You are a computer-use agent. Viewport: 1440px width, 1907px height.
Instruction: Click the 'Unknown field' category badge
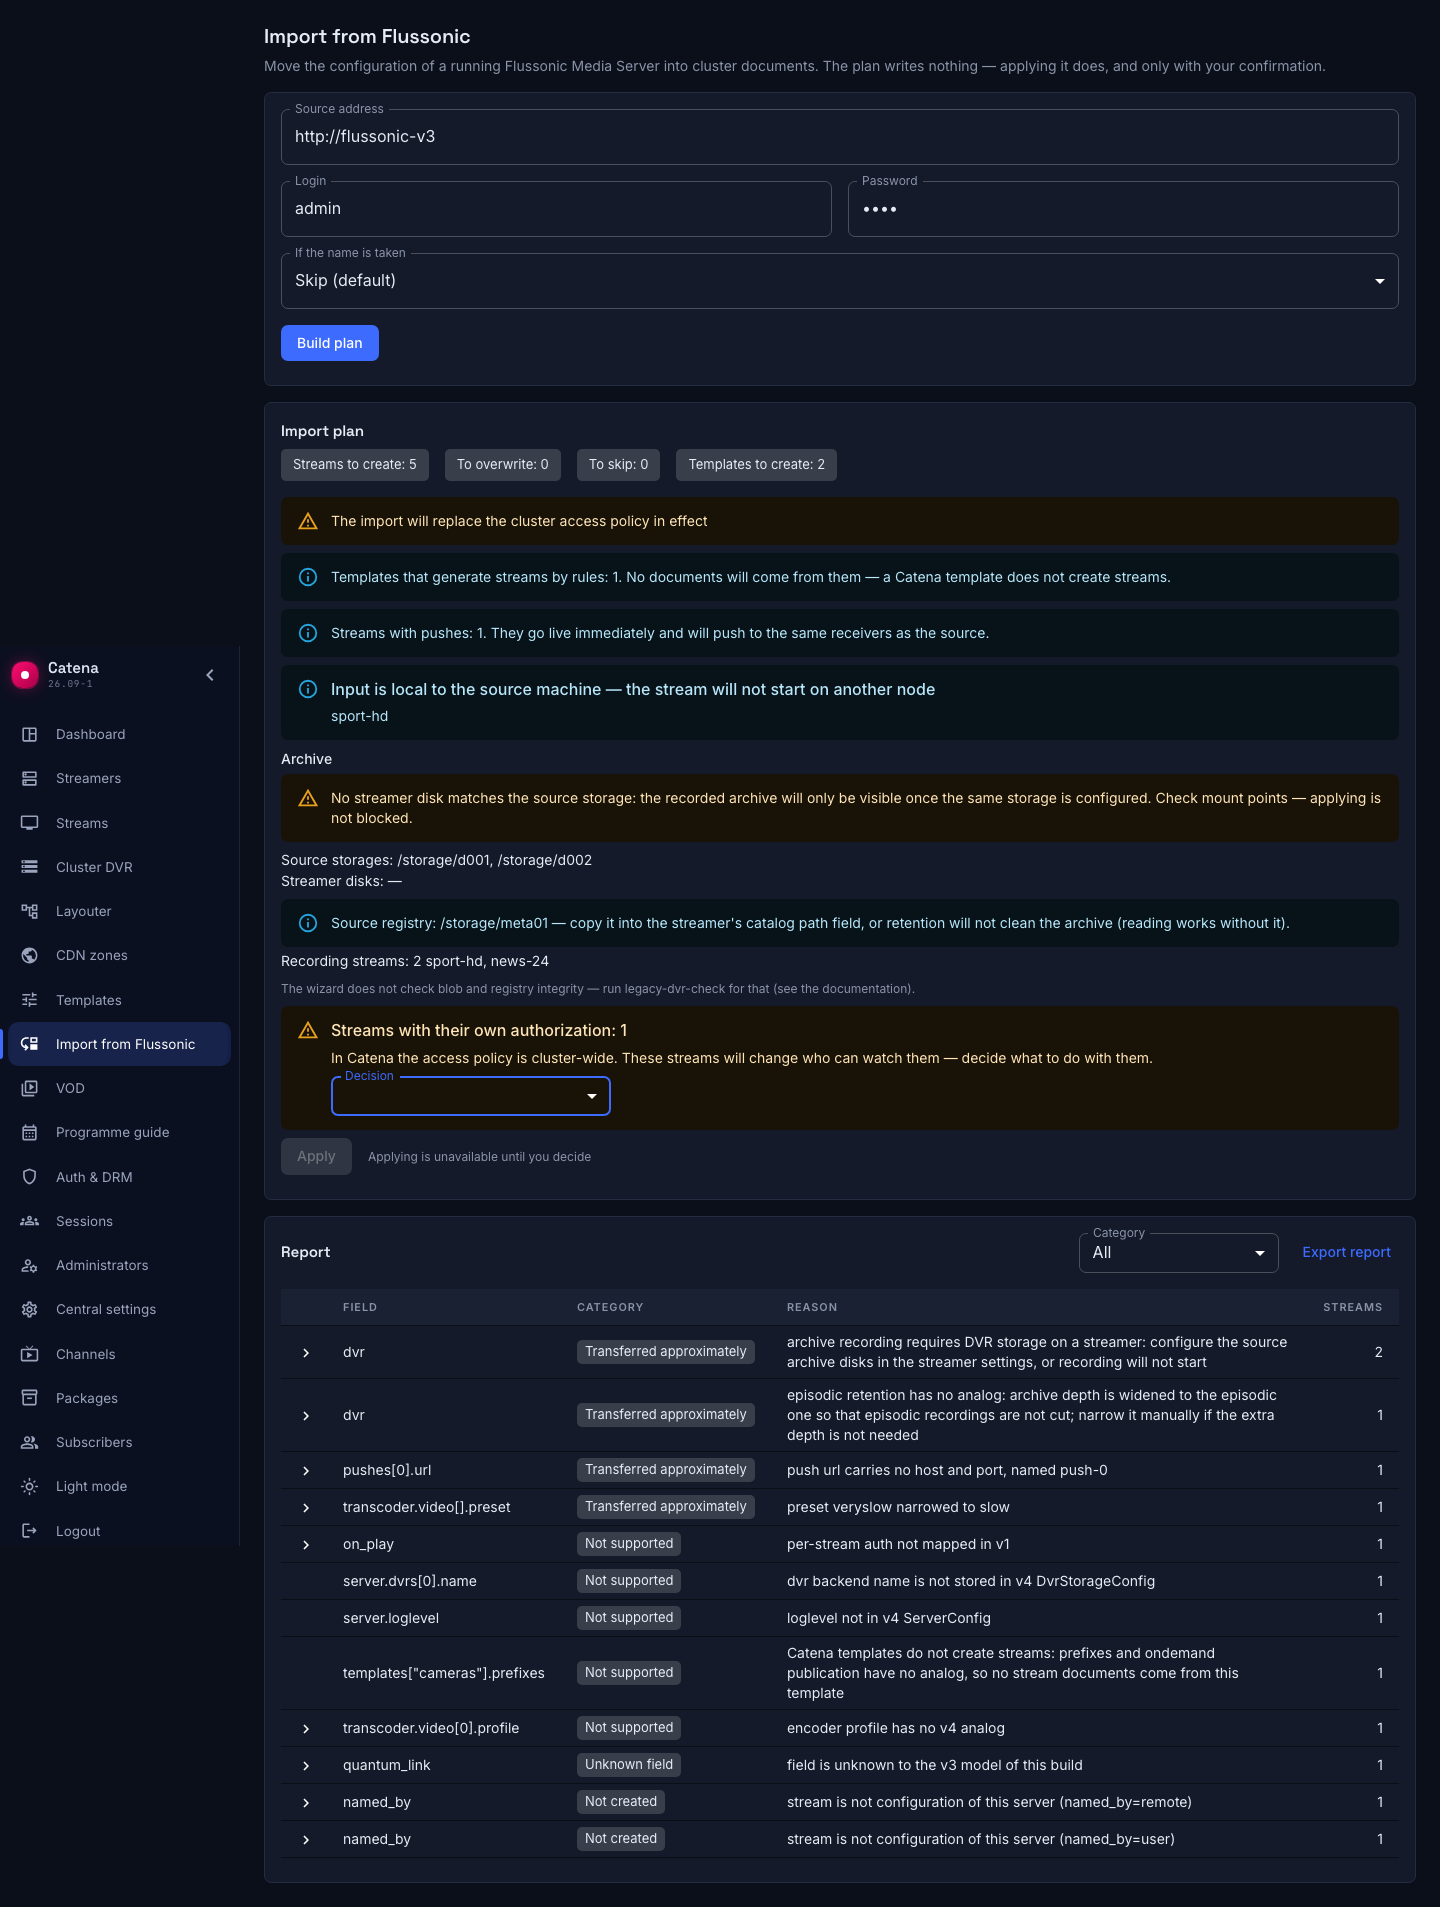(x=629, y=1765)
